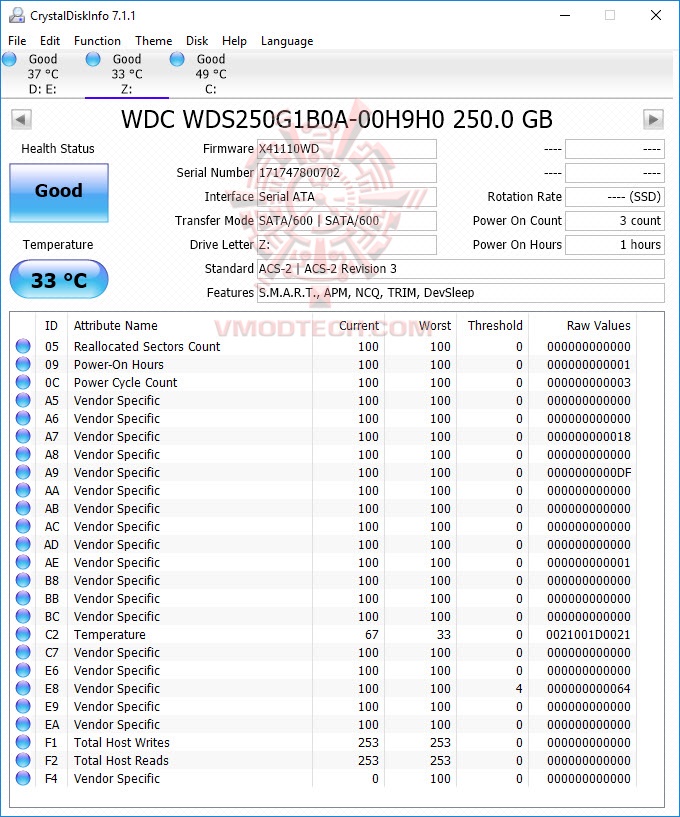This screenshot has width=680, height=817.
Task: Click status icon of attribute BB
Action: pos(23,598)
